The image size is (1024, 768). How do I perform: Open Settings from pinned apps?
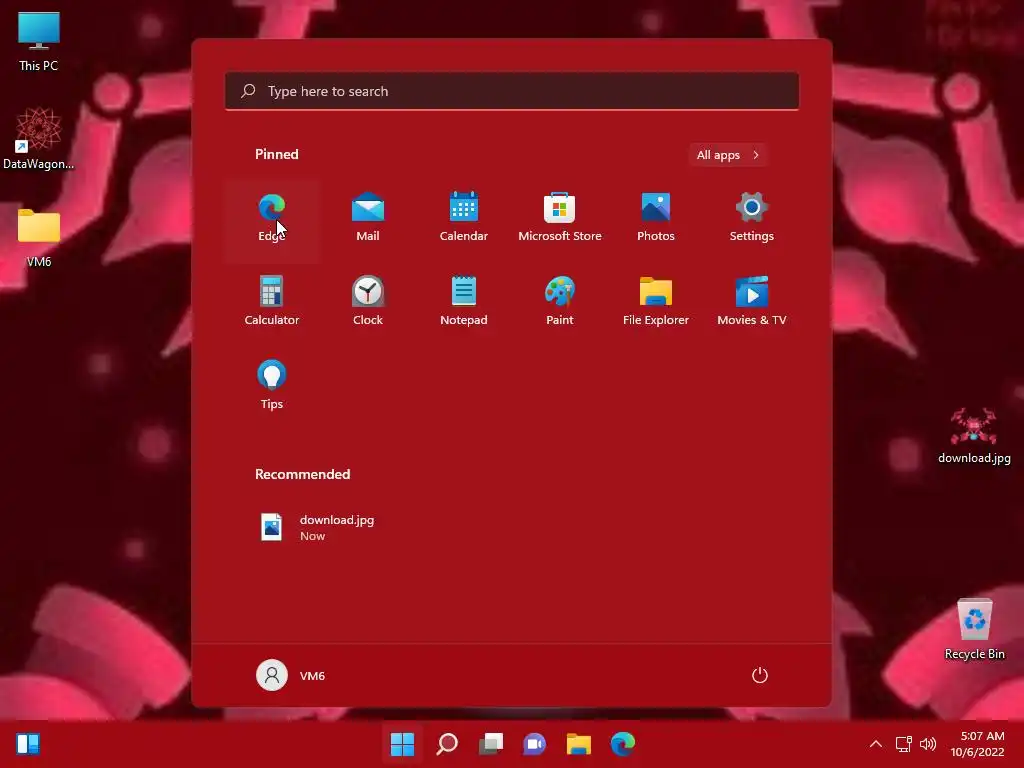click(x=752, y=219)
